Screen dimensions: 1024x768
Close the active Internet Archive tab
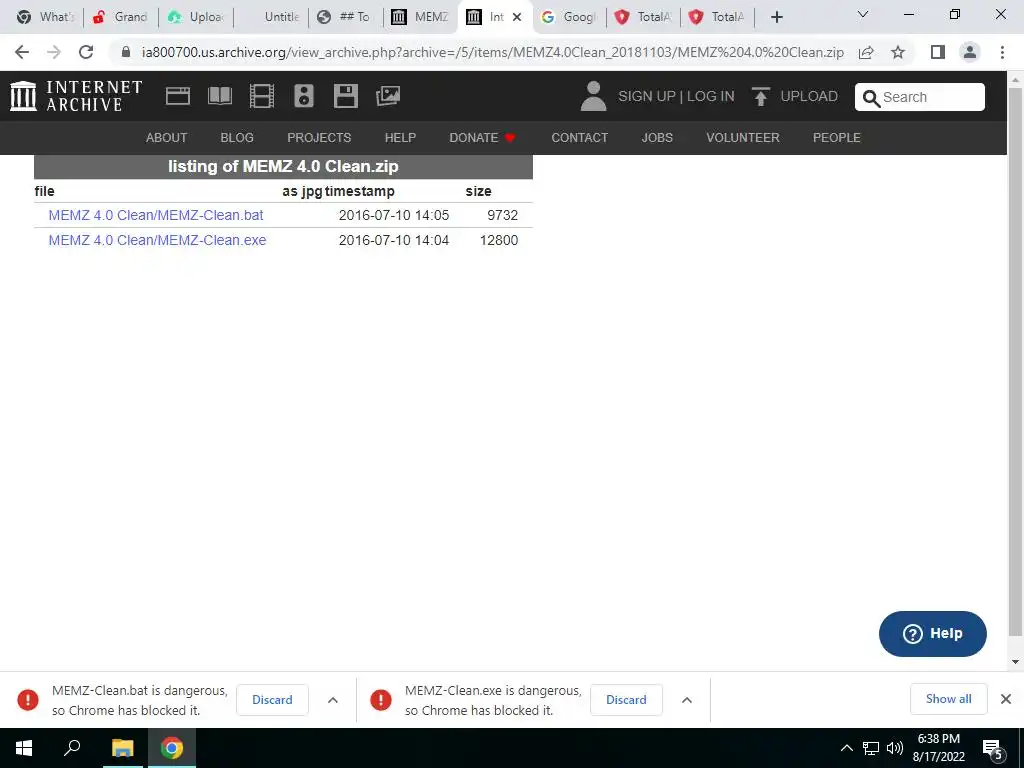point(517,17)
